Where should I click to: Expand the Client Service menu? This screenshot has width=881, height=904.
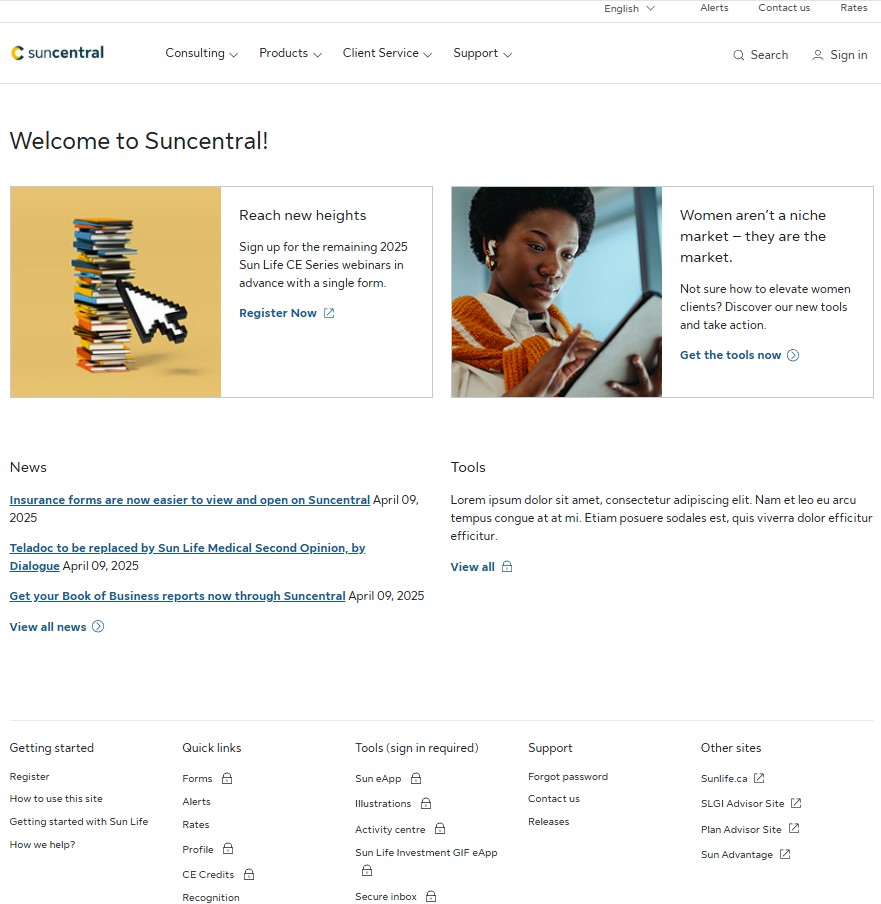point(381,53)
